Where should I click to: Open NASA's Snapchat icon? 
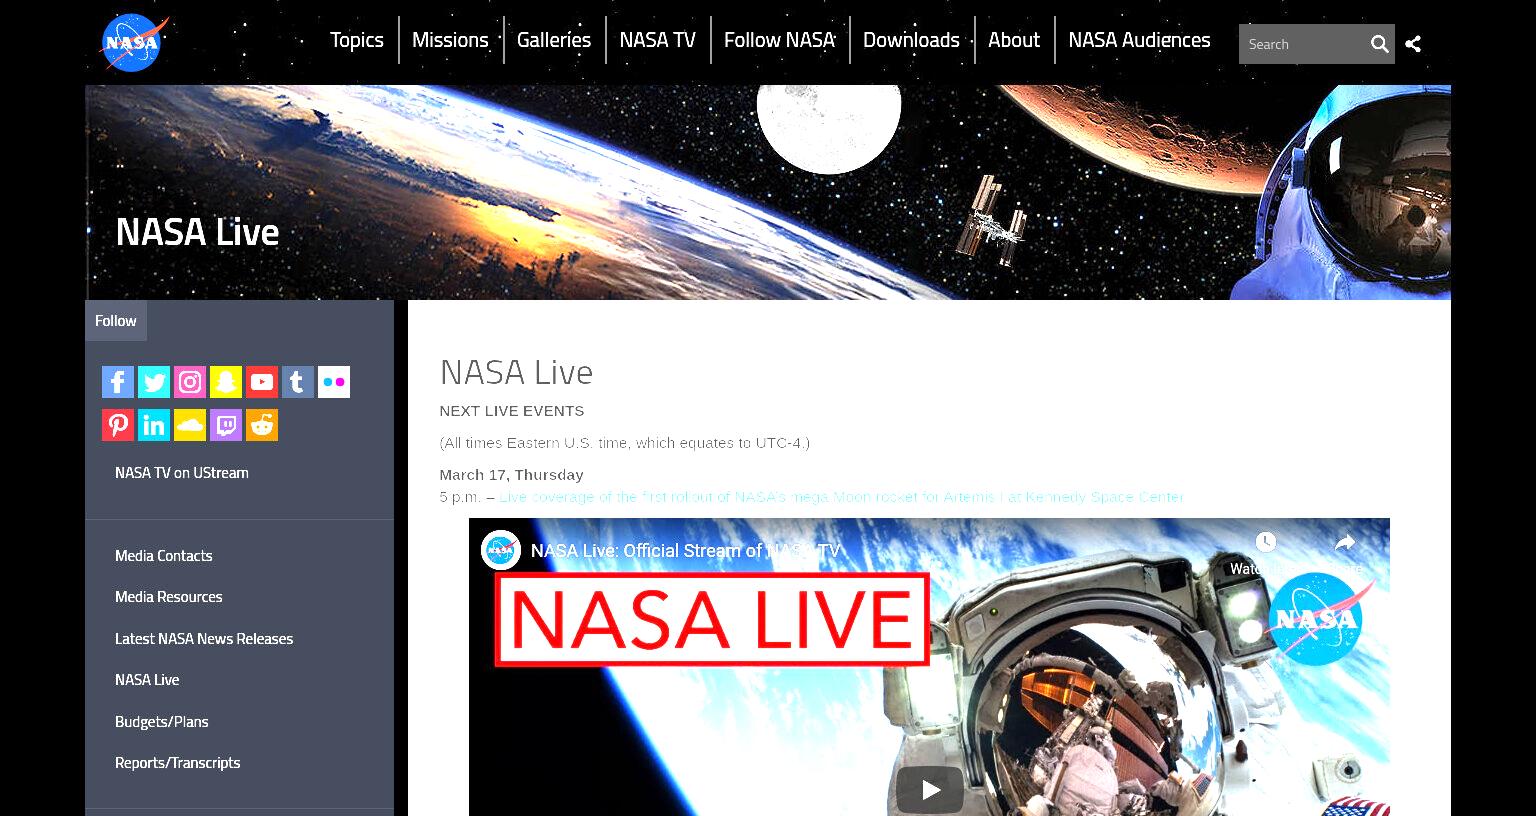coord(226,382)
